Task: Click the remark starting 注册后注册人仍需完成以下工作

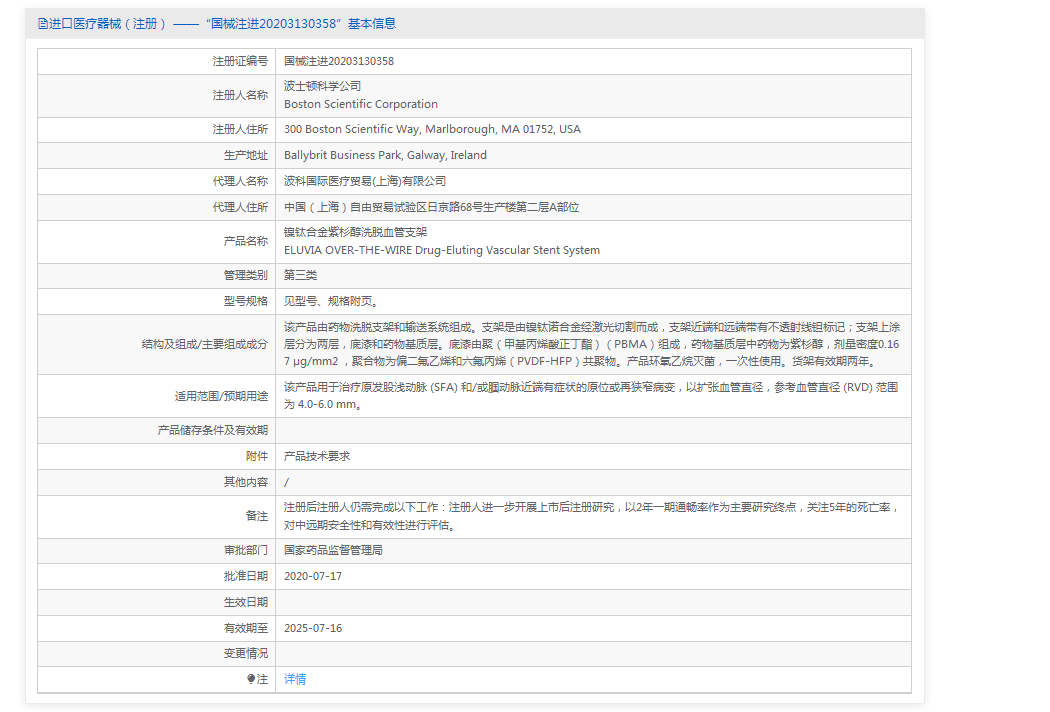Action: coord(592,516)
